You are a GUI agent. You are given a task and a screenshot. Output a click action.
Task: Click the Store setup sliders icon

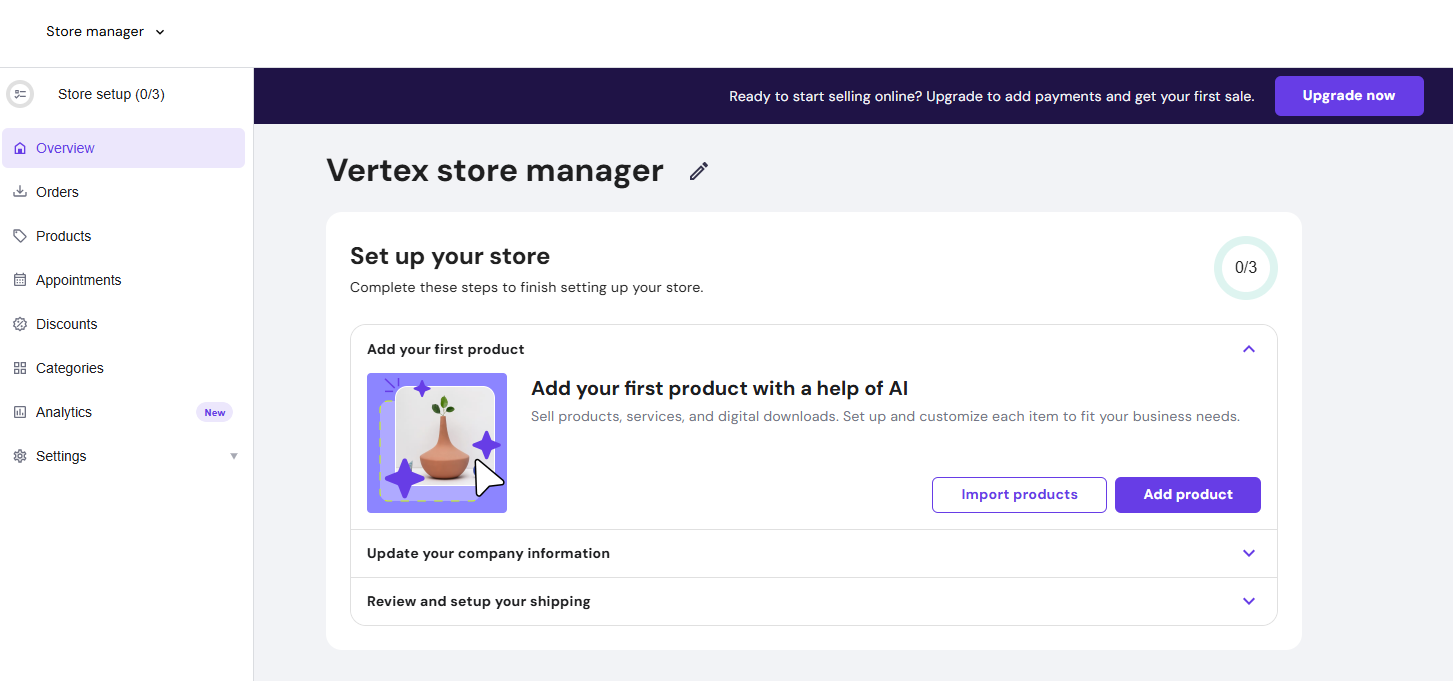(20, 93)
